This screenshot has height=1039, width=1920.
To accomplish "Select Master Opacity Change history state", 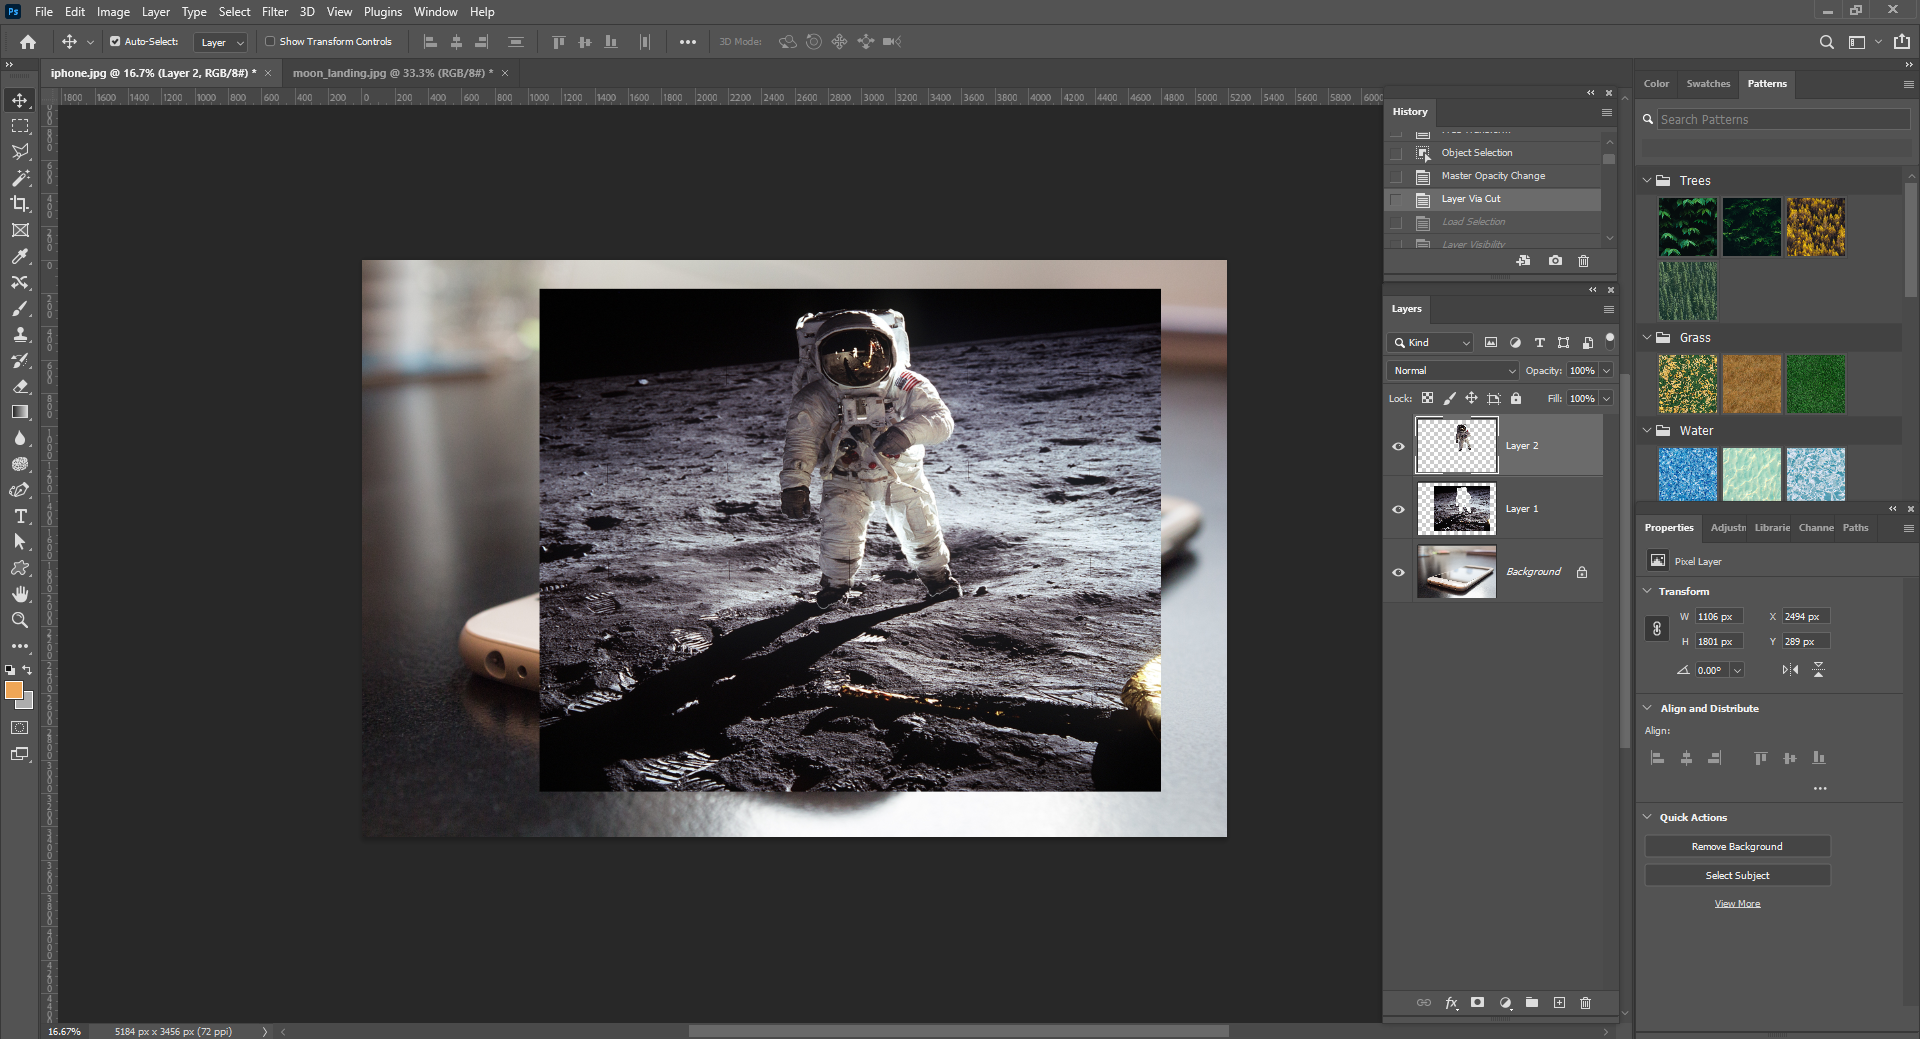I will tap(1493, 176).
